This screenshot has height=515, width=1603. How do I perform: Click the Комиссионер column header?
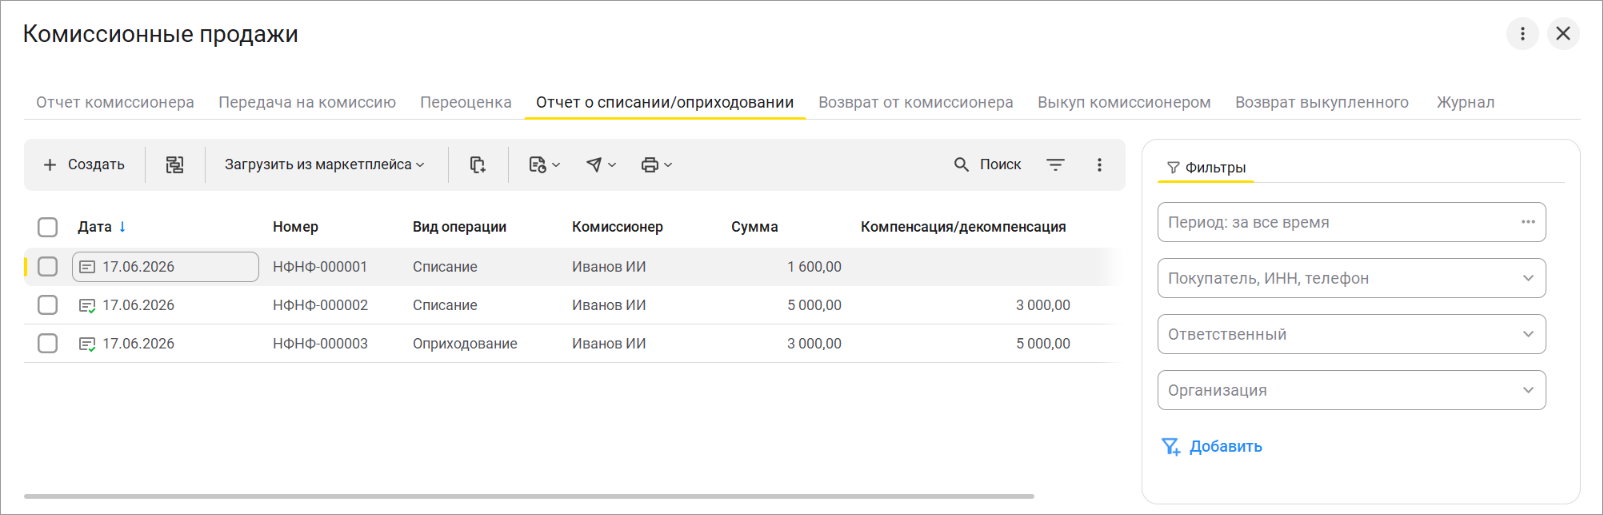(x=617, y=227)
